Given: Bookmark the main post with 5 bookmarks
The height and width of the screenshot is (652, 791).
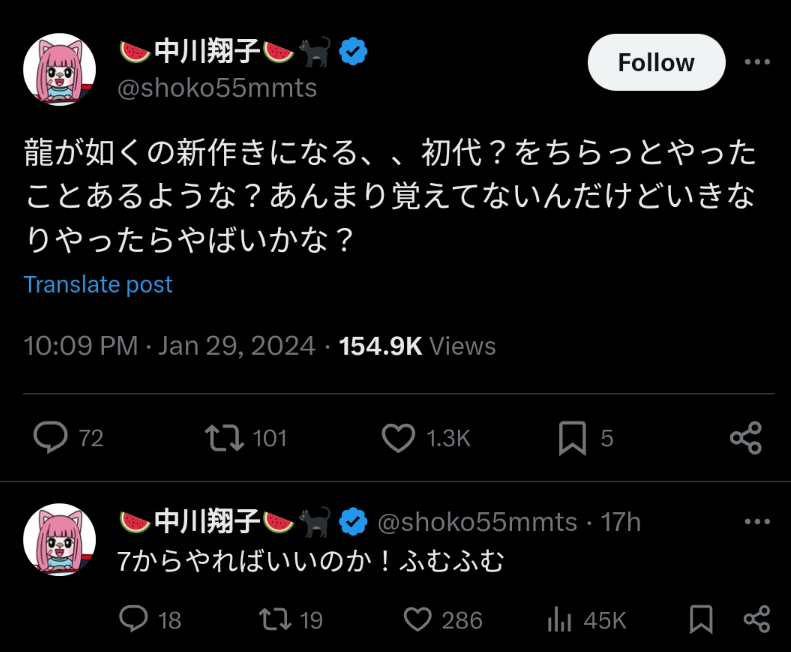Looking at the screenshot, I should coord(573,438).
